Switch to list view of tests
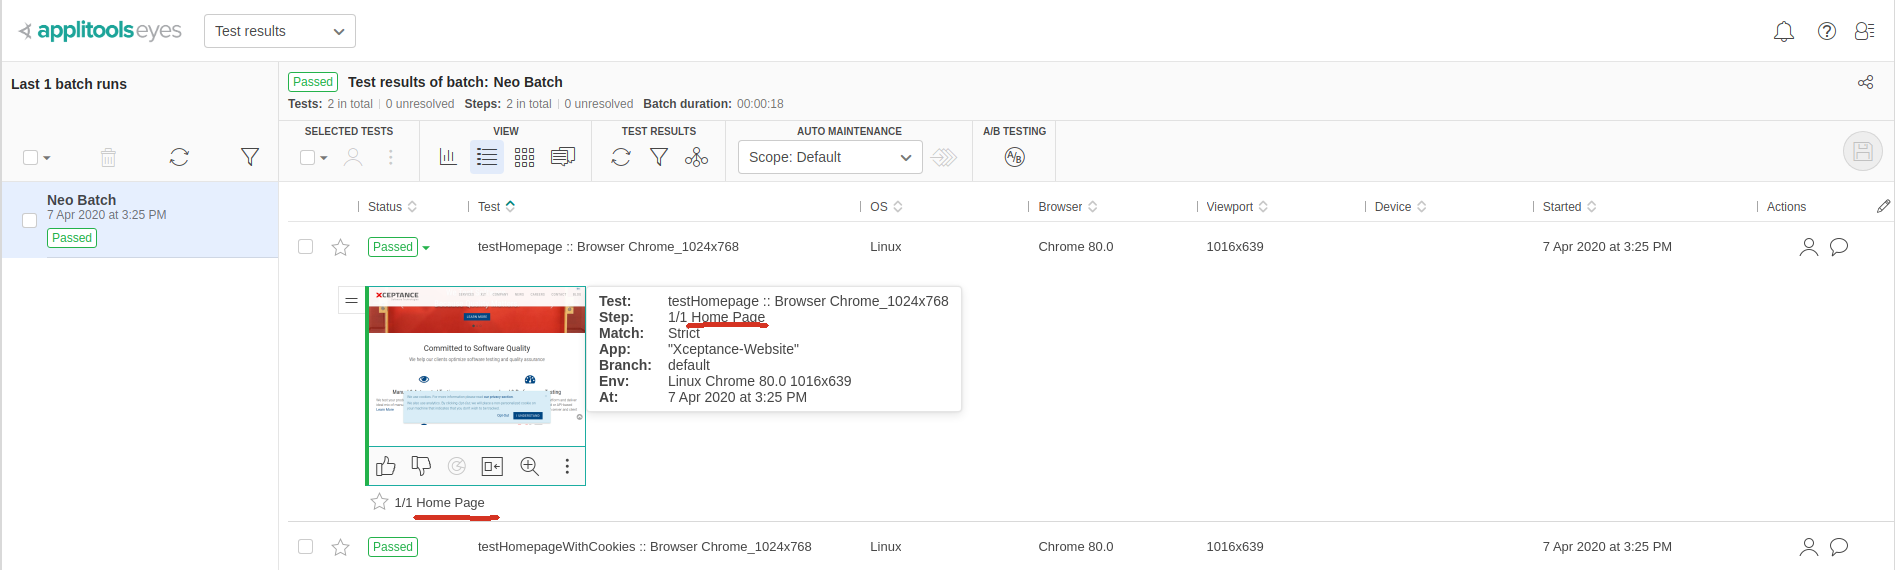 [487, 157]
